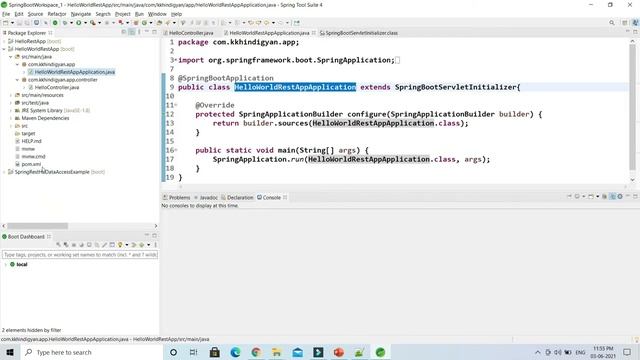The width and height of the screenshot is (640, 360).
Task: Click Boot Dashboard lightbulb icon
Action: (x=120, y=245)
